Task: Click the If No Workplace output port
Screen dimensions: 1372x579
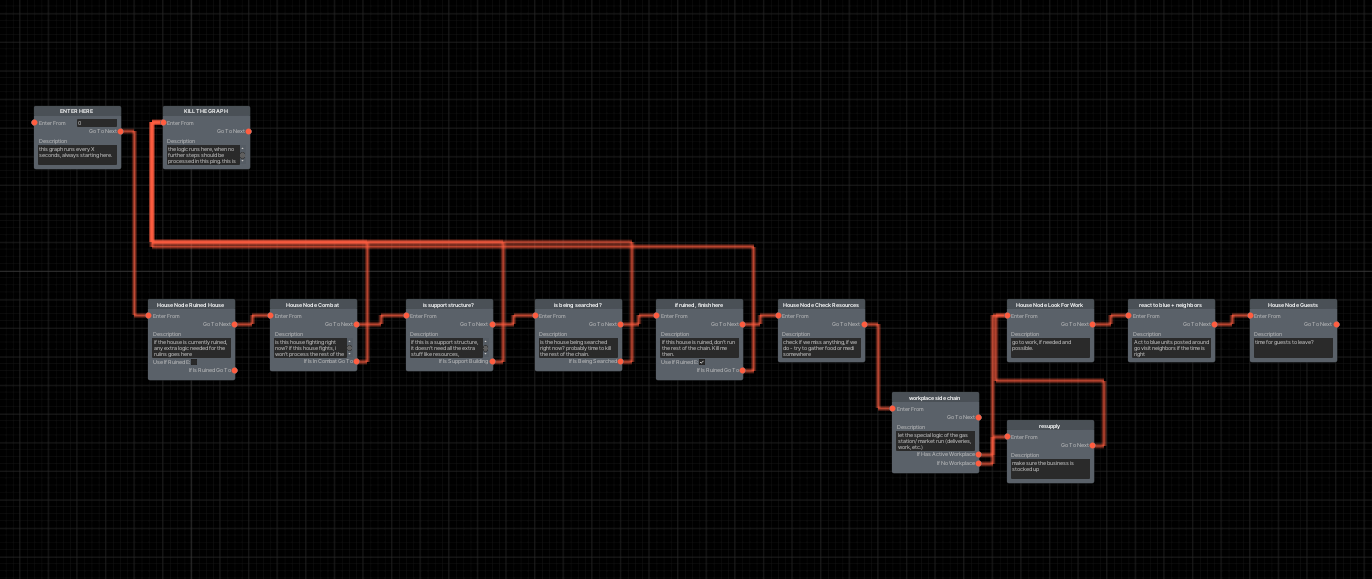Action: (x=979, y=463)
